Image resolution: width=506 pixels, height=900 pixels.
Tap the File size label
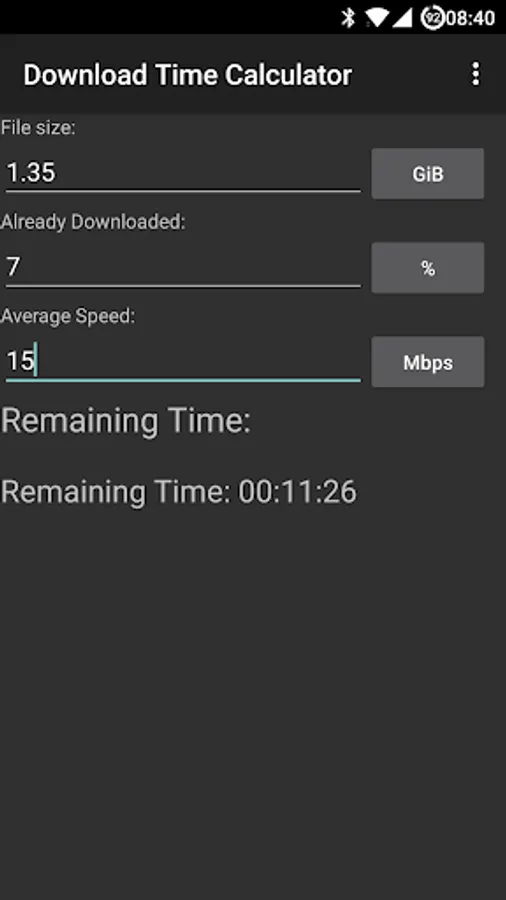tap(38, 127)
